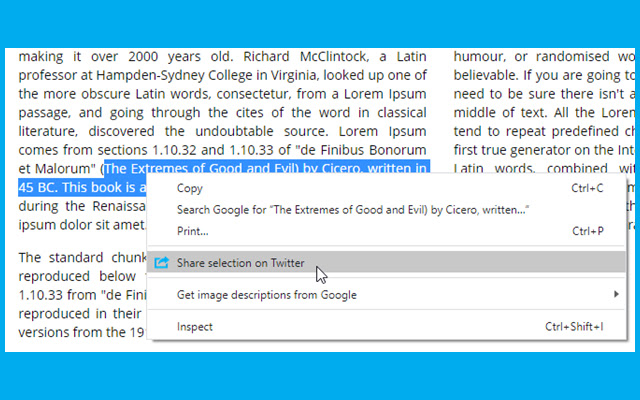Click the highlighted text 'The Extremes of Good and Evil'
640x400 pixels.
pyautogui.click(x=201, y=169)
